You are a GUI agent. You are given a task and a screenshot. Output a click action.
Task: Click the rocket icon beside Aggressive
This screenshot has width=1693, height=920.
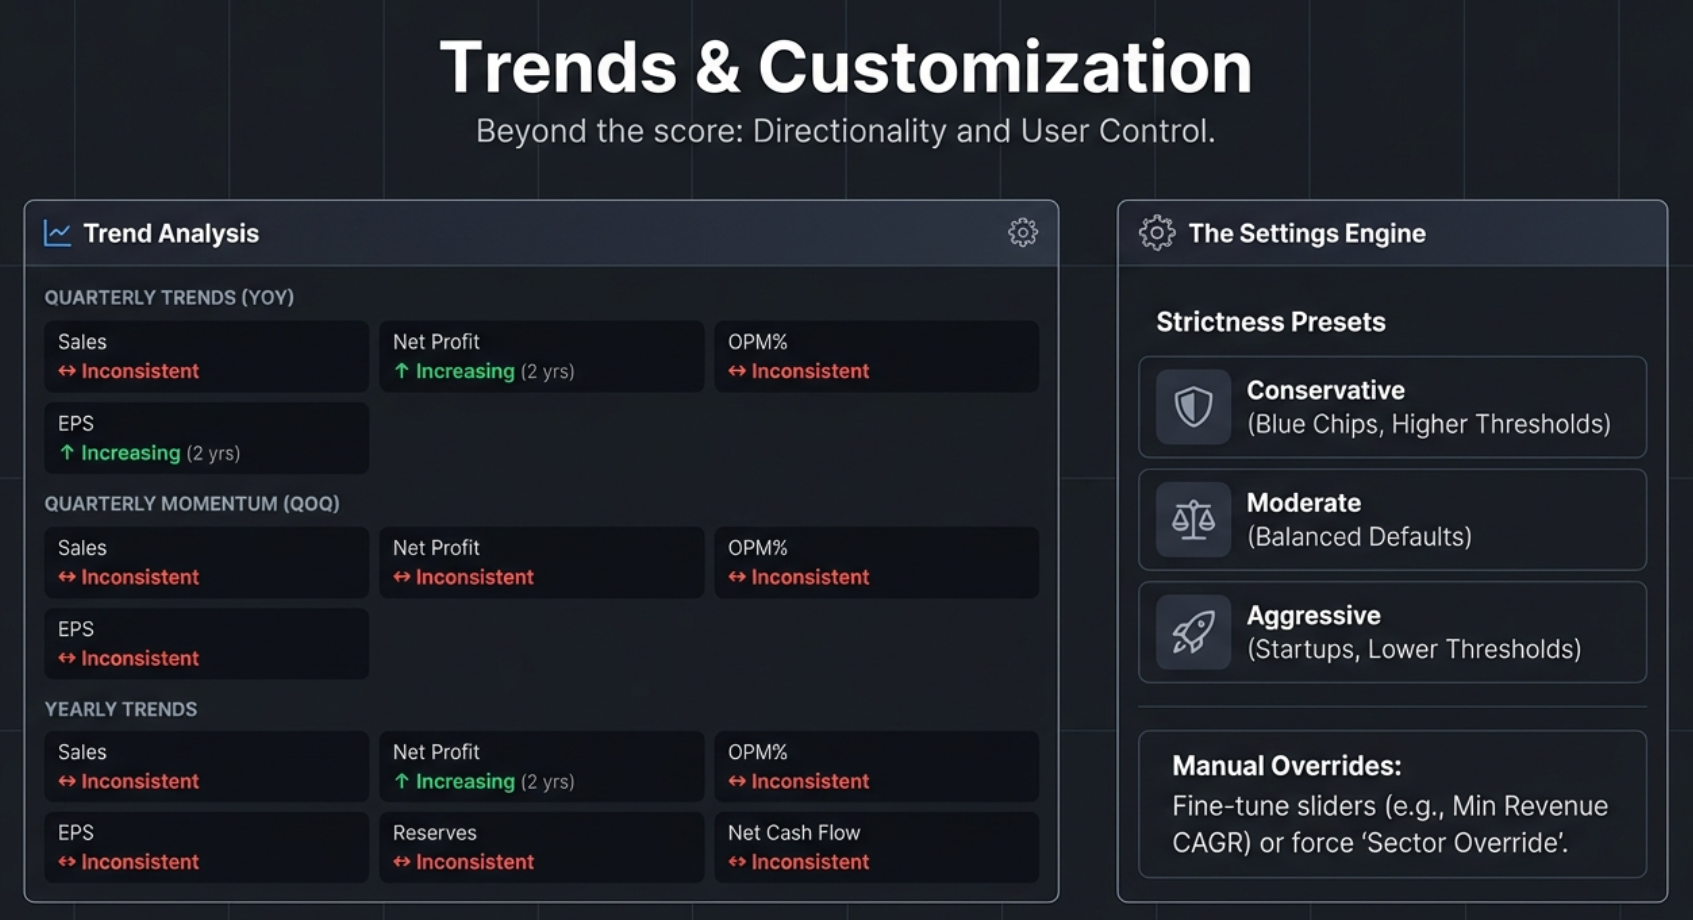coord(1192,632)
